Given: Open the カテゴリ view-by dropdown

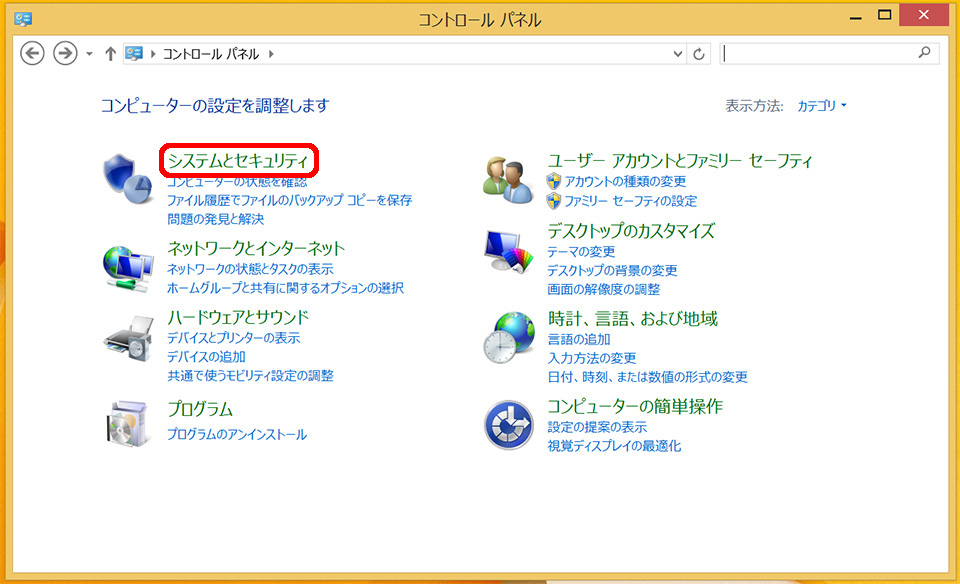Looking at the screenshot, I should click(x=822, y=106).
